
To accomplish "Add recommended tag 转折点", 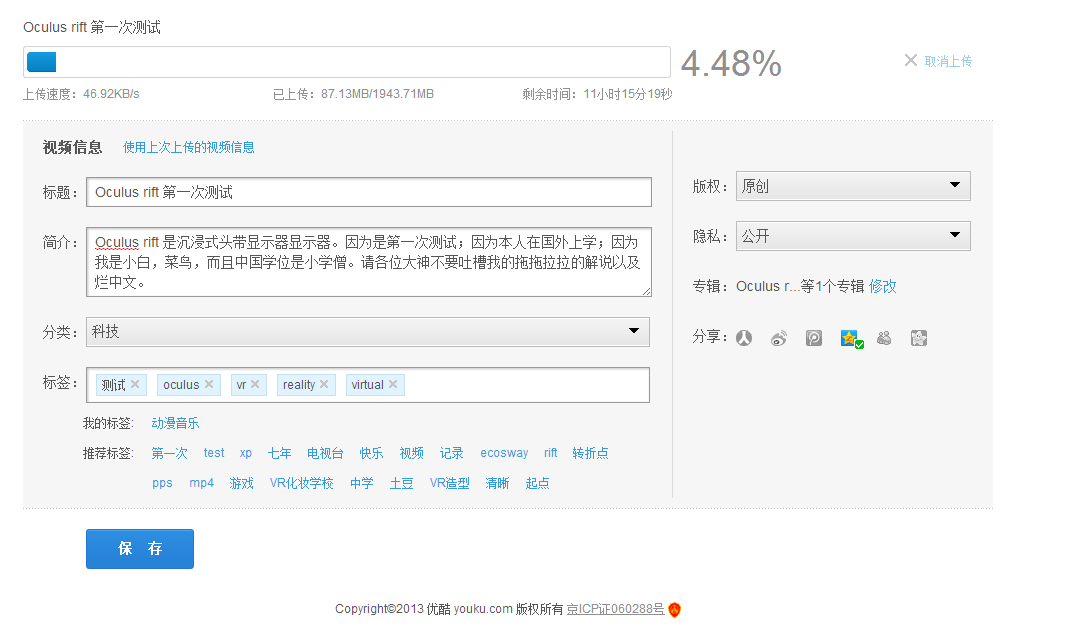I will (591, 453).
